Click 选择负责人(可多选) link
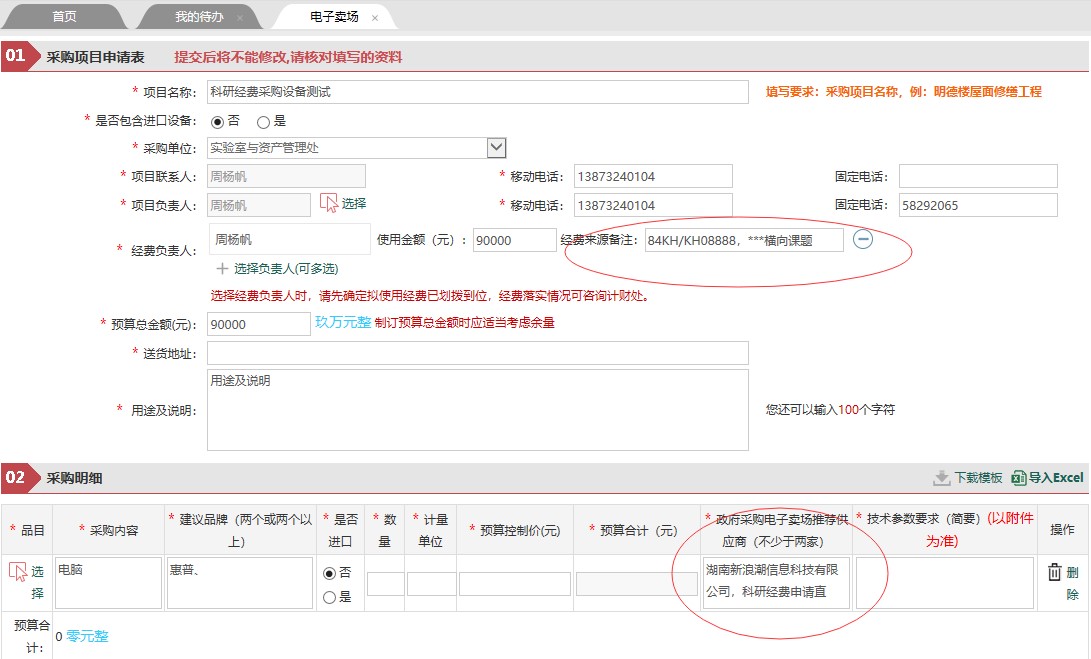Image resolution: width=1091 pixels, height=659 pixels. [285, 269]
